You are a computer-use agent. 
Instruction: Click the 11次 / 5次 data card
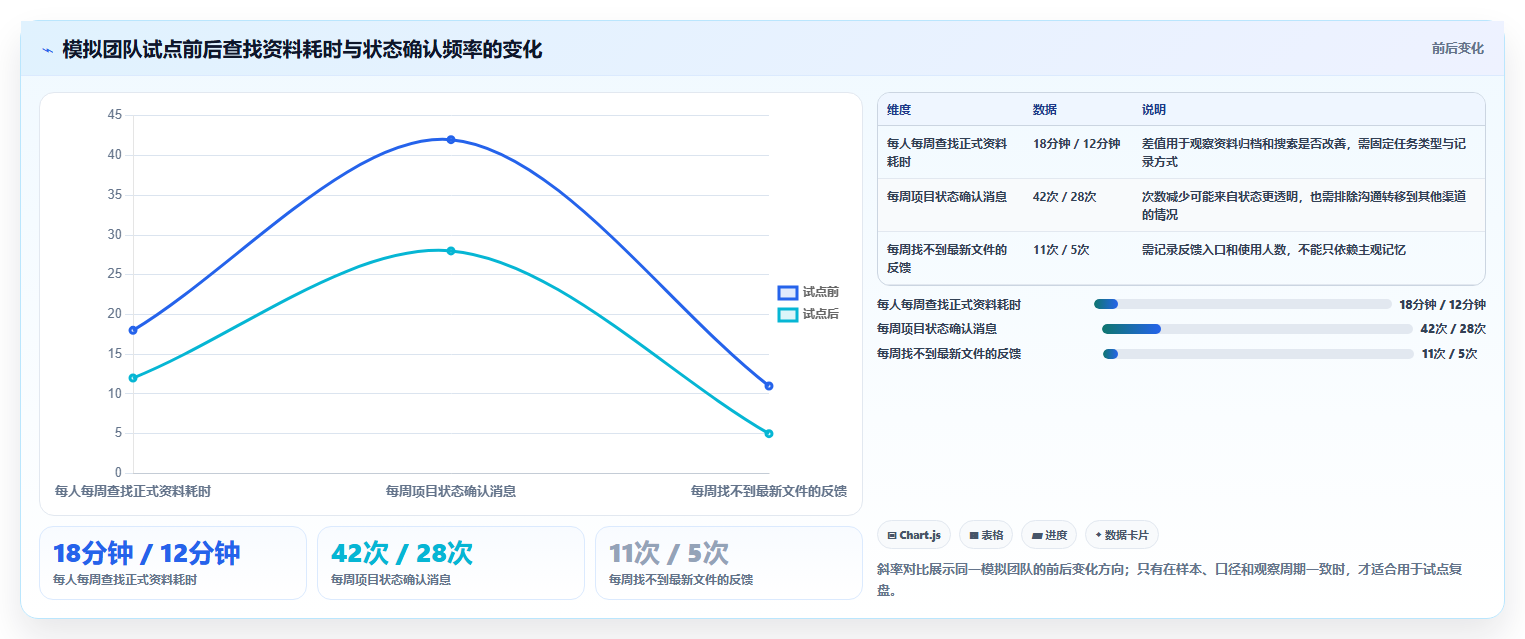point(729,563)
